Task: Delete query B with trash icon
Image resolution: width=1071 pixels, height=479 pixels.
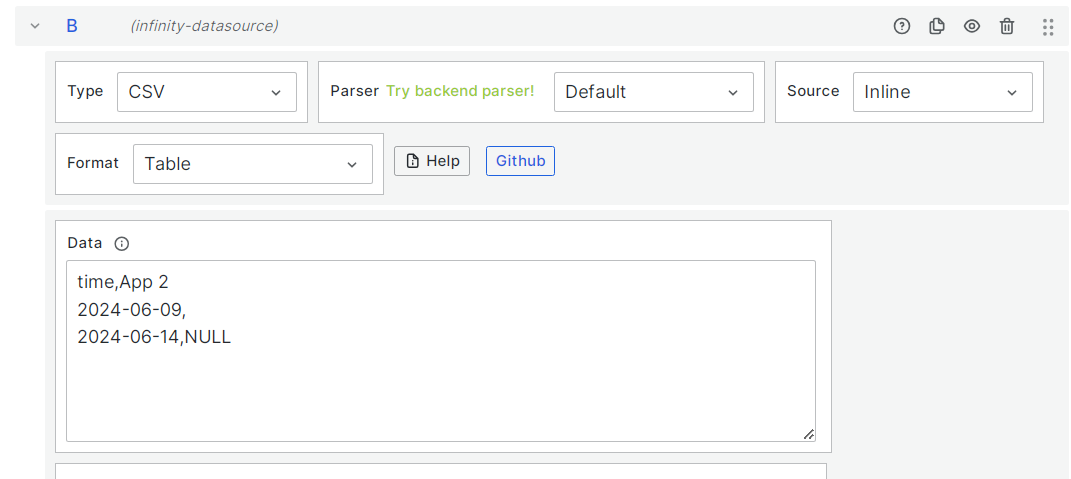Action: (1007, 26)
